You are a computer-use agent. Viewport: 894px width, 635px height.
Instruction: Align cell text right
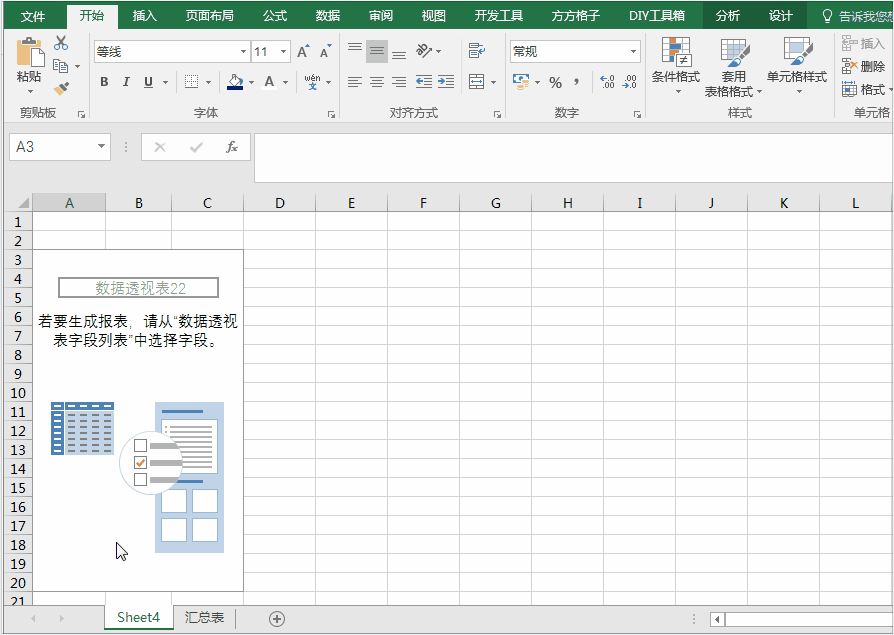399,82
